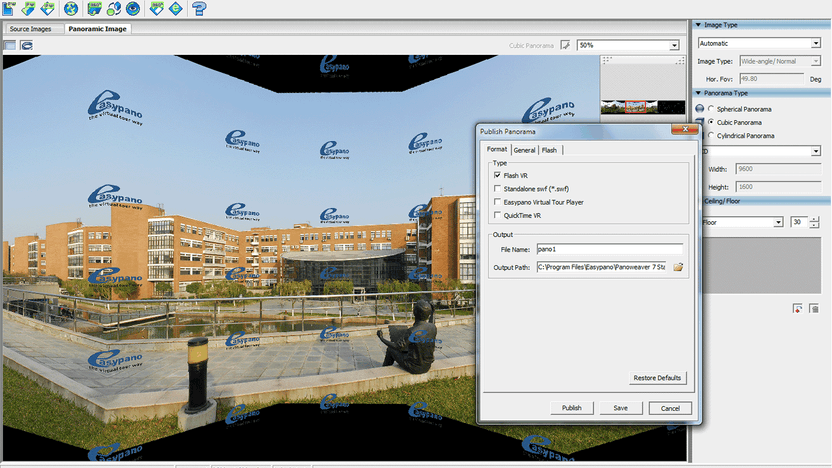Enable Easypano Virtual Tour Player checkbox
Viewport: 832px width, 468px height.
[x=497, y=202]
